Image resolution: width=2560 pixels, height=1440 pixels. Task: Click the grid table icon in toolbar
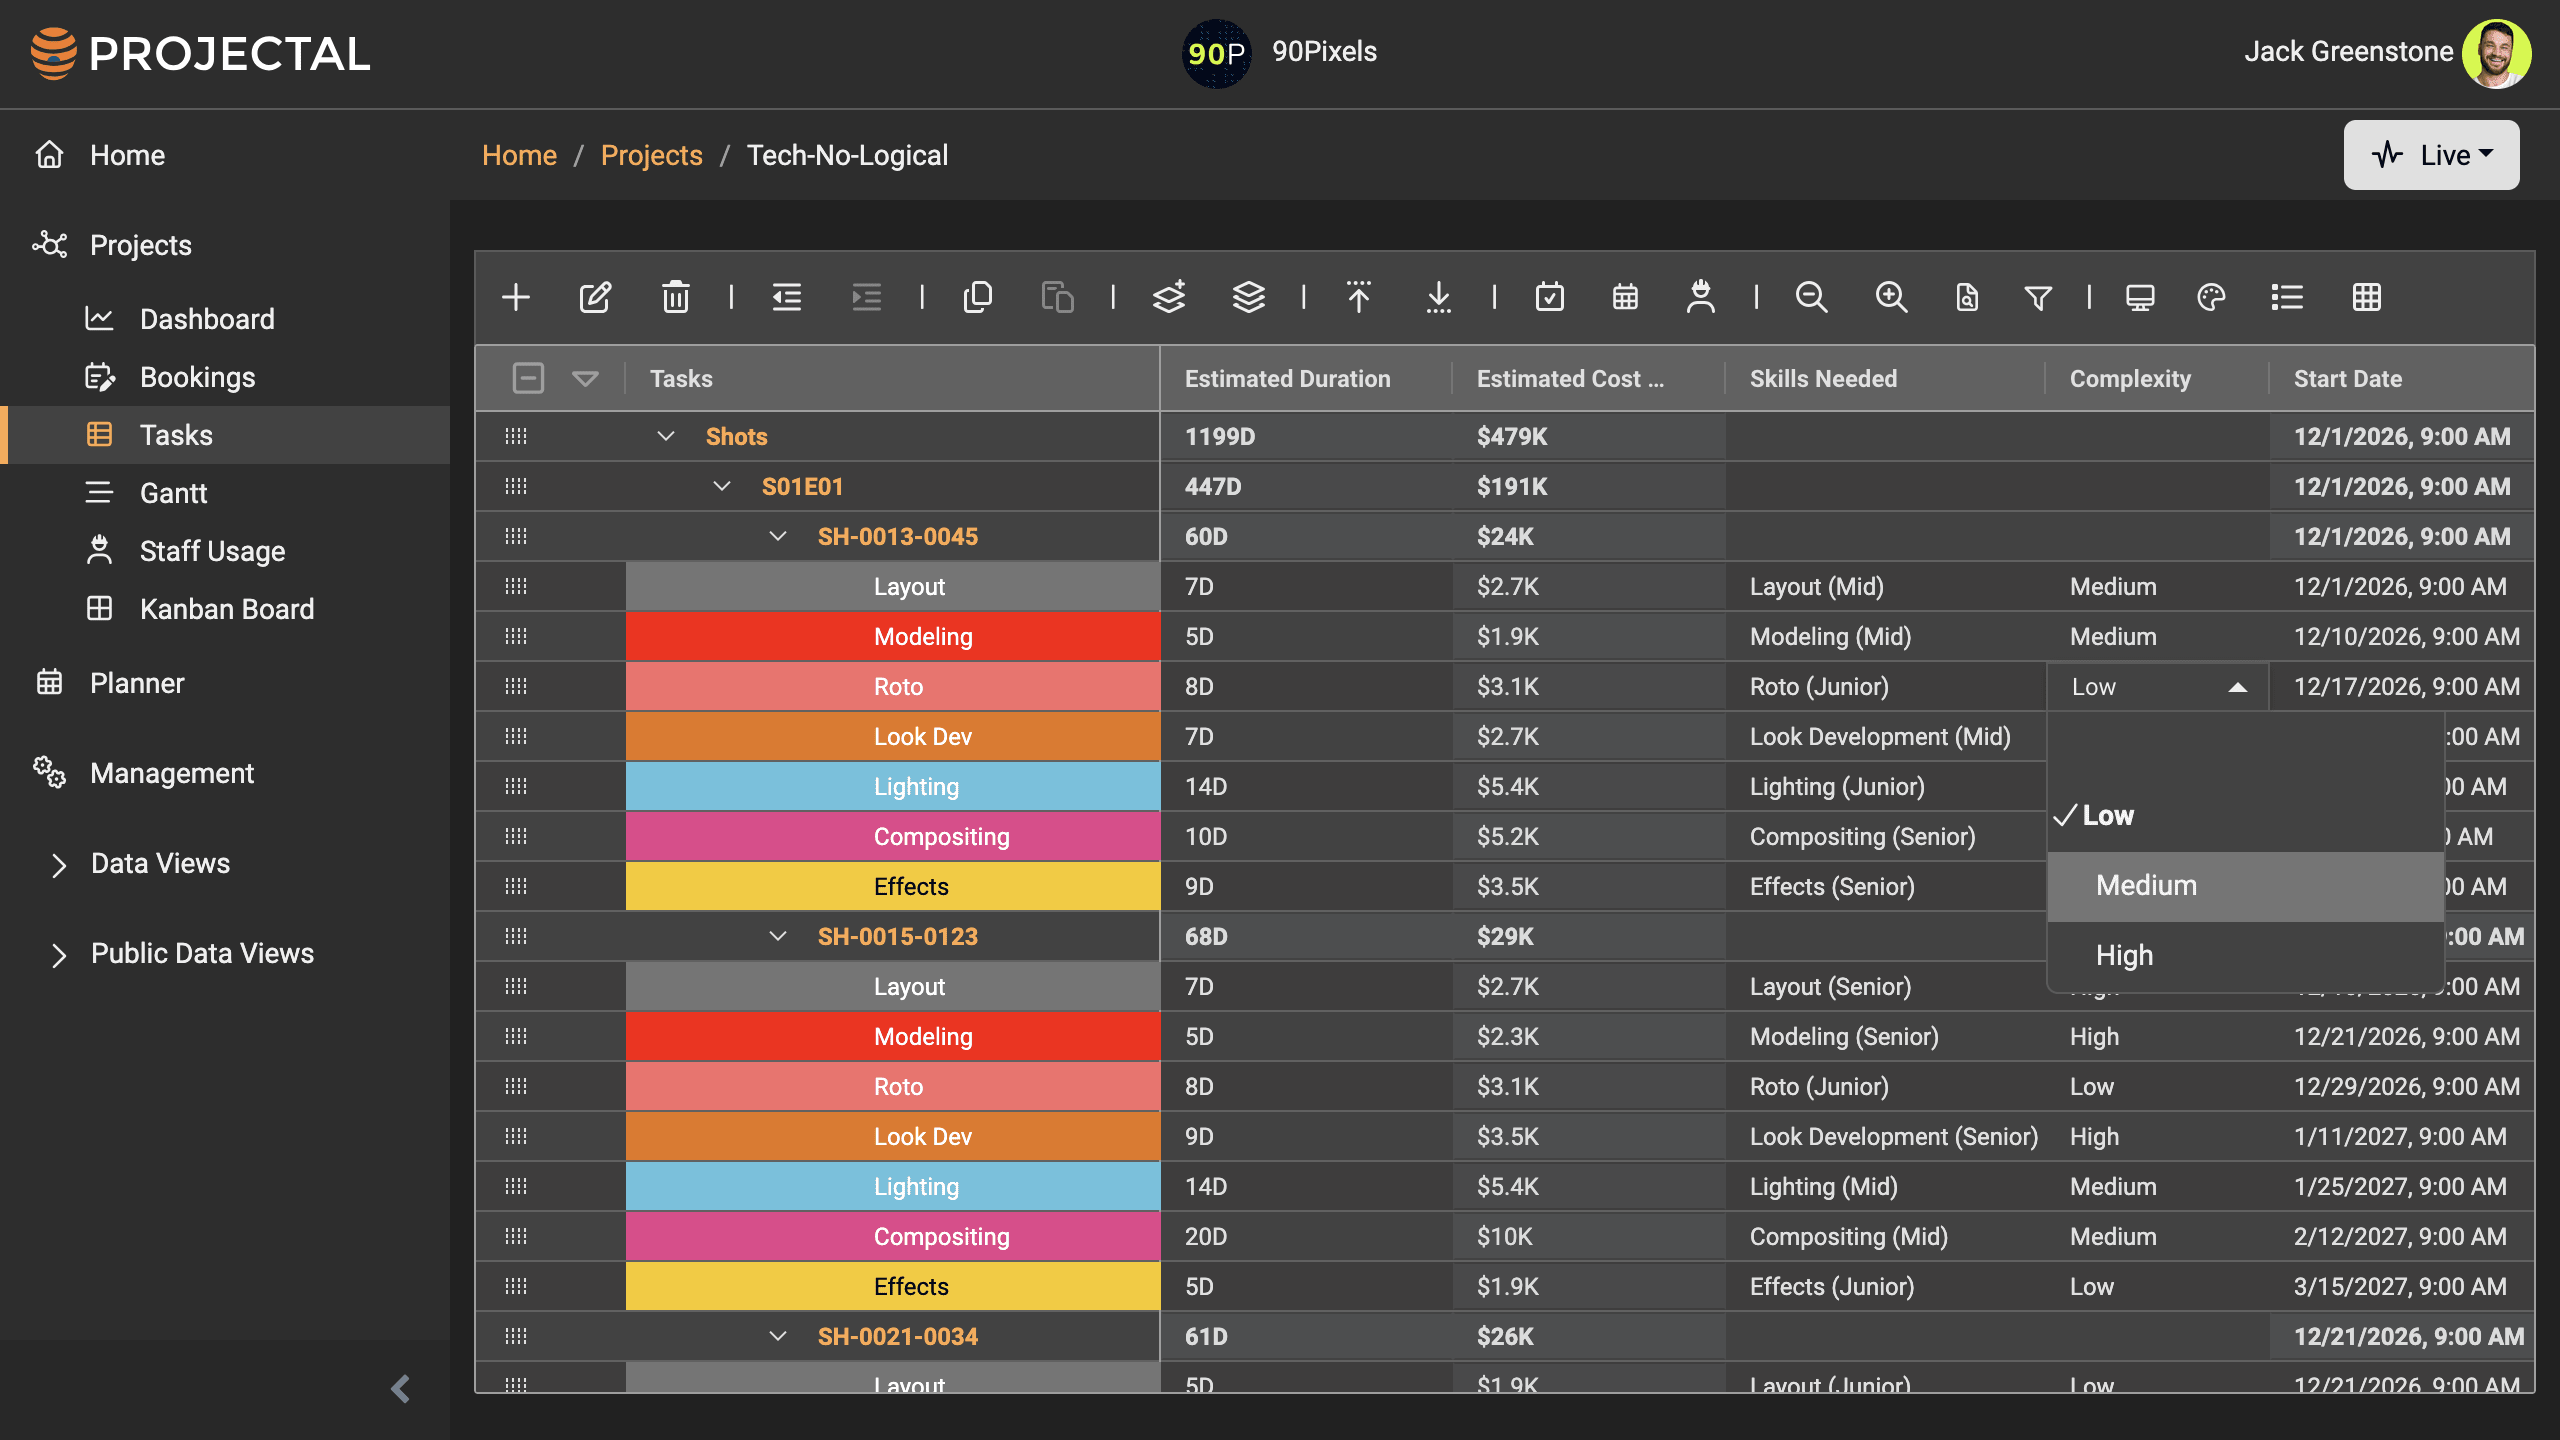2367,297
